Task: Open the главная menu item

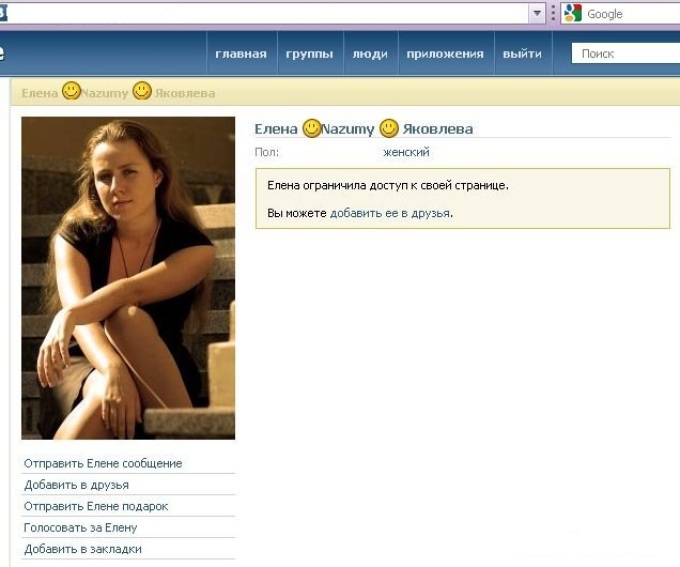Action: [x=241, y=54]
